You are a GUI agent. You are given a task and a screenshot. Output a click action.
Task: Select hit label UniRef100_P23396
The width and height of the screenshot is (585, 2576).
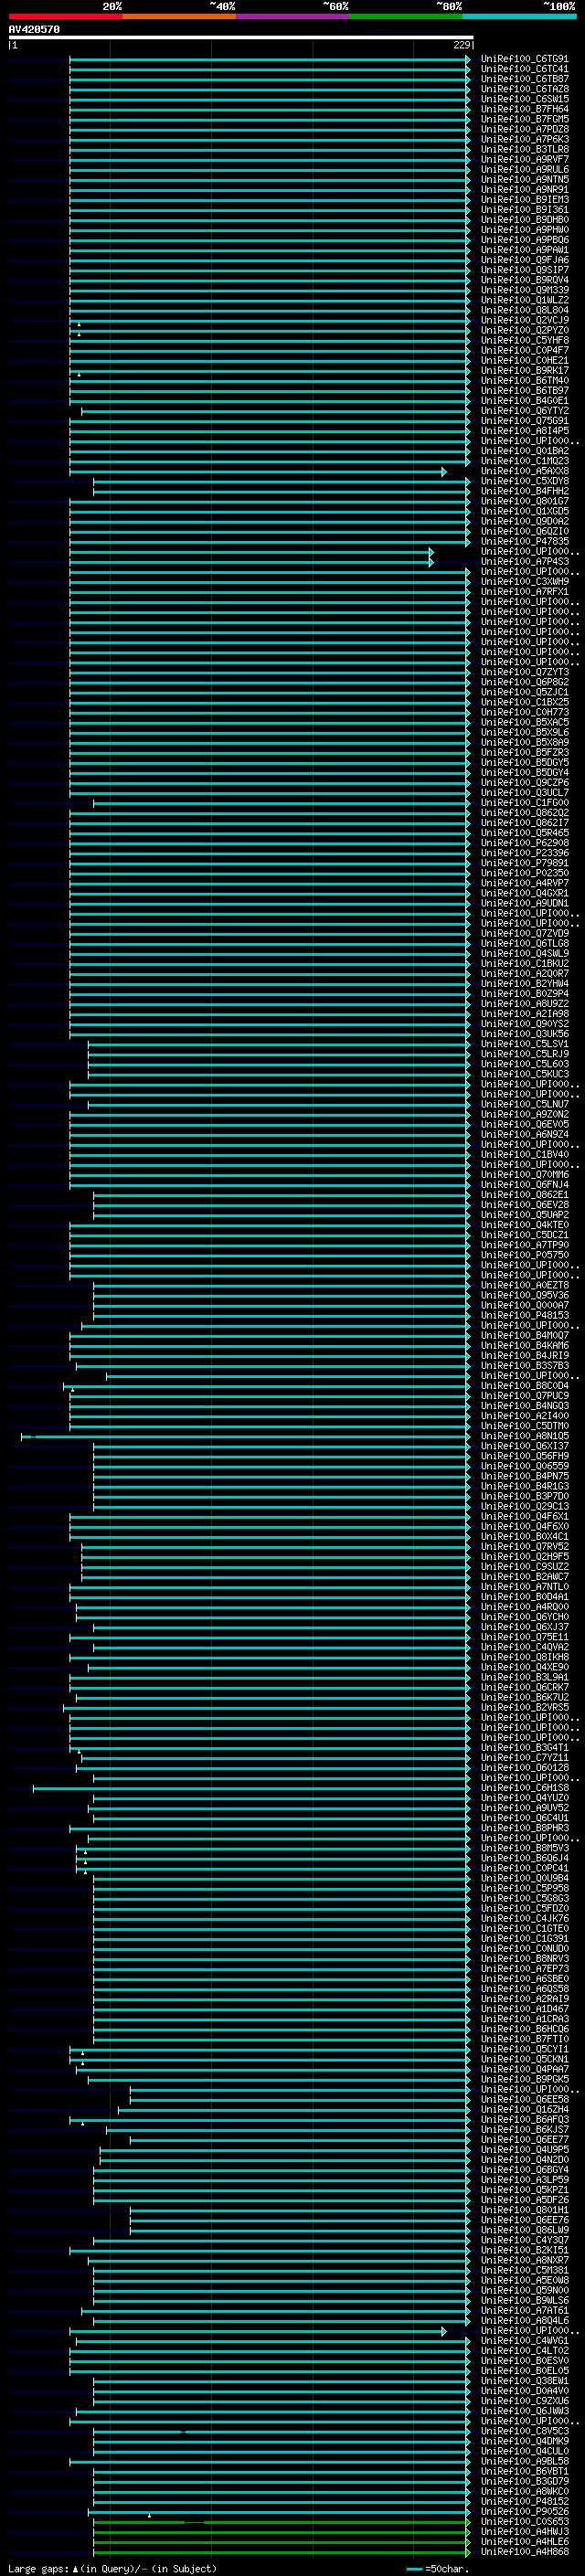point(525,853)
